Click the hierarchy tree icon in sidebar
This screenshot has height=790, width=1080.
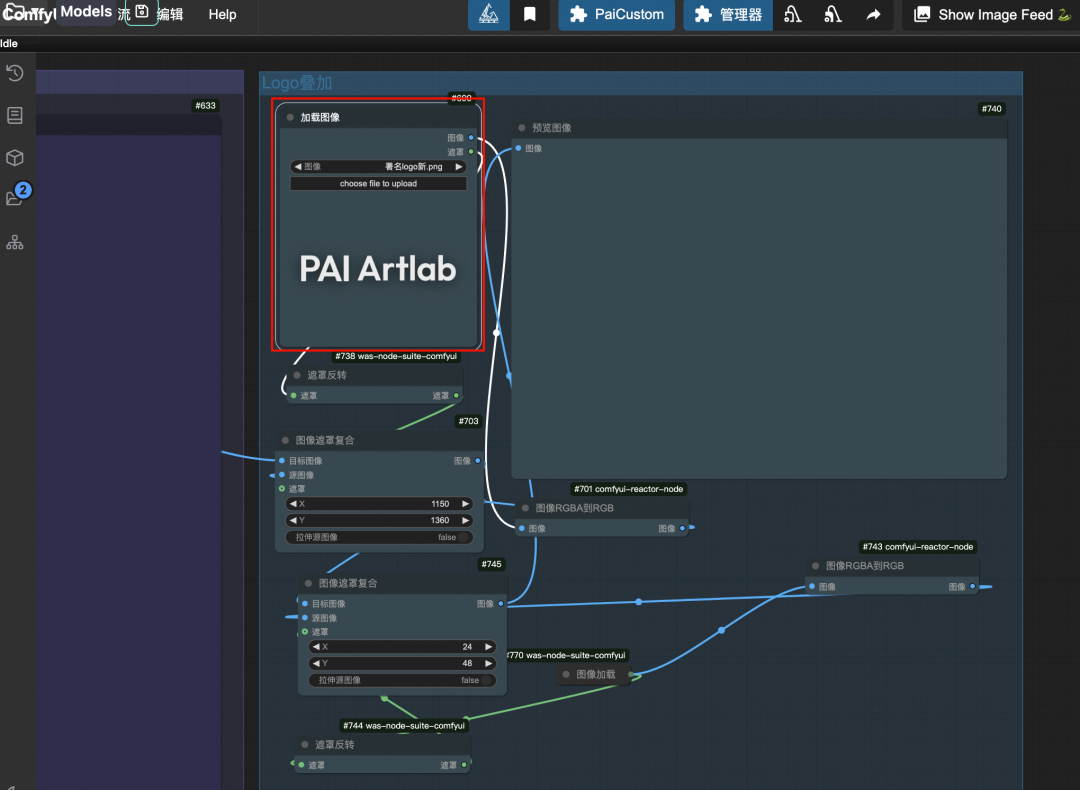(x=15, y=242)
